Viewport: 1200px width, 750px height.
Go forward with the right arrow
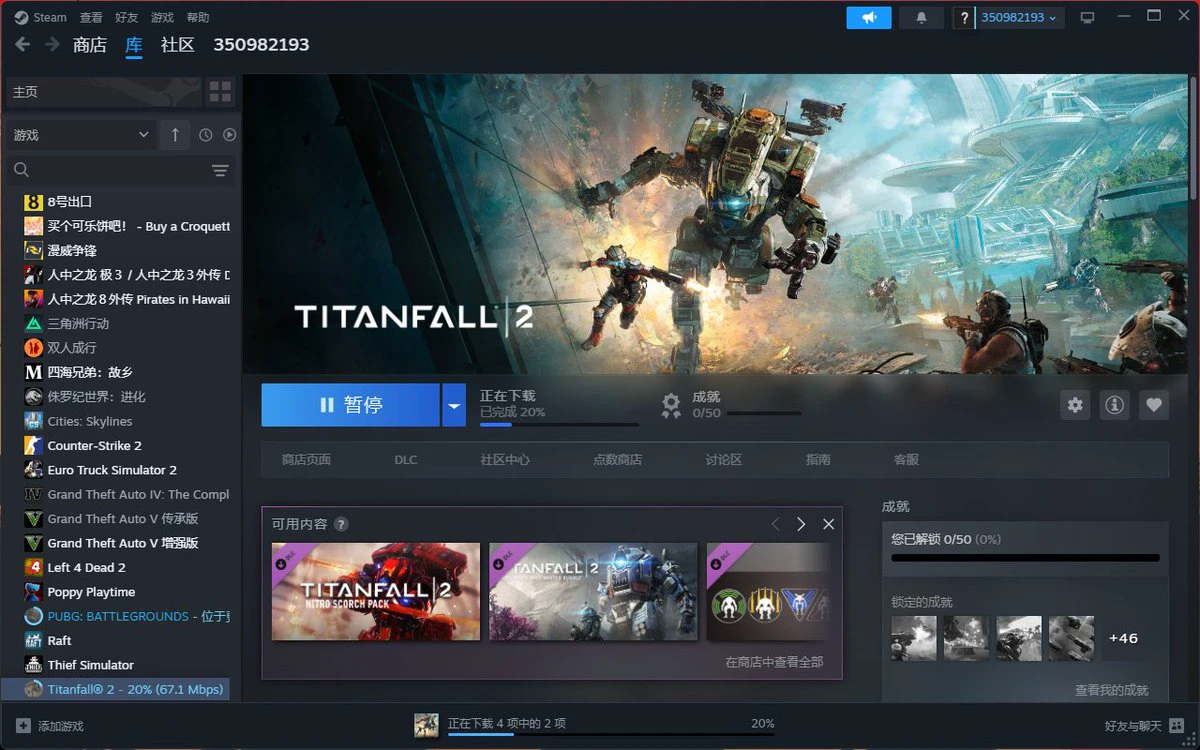click(x=50, y=44)
